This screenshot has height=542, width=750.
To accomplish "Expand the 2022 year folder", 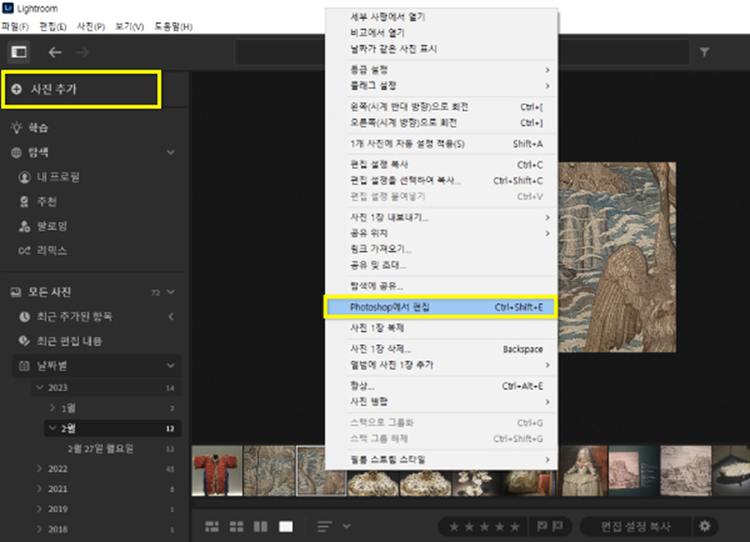I will 39,468.
